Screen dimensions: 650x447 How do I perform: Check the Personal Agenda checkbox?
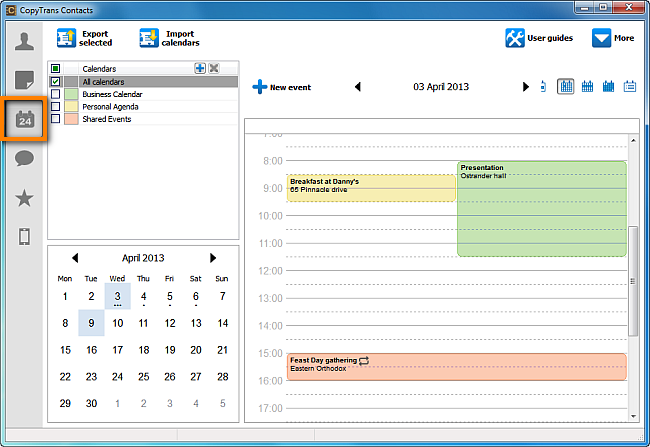pos(56,107)
